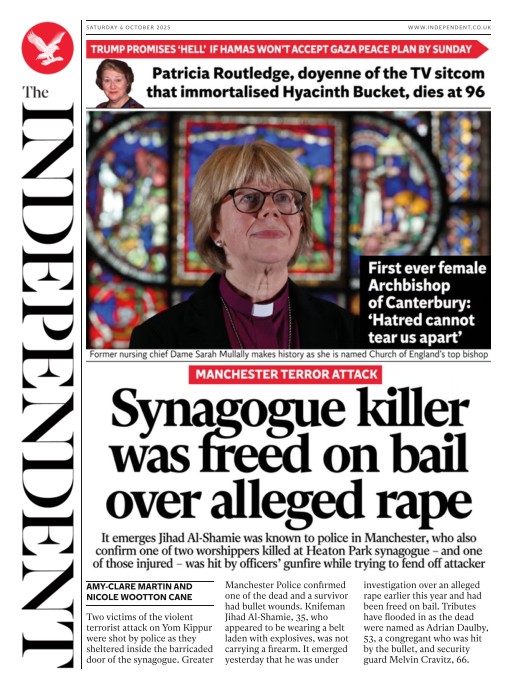Click the Dame Sarah Mullally photo caption

[x=288, y=354]
